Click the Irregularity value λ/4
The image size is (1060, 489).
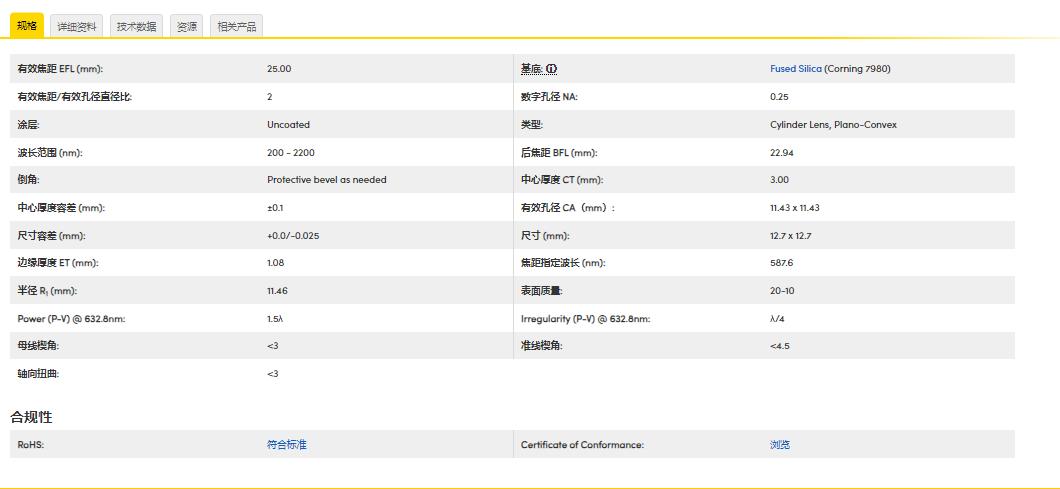coord(777,319)
